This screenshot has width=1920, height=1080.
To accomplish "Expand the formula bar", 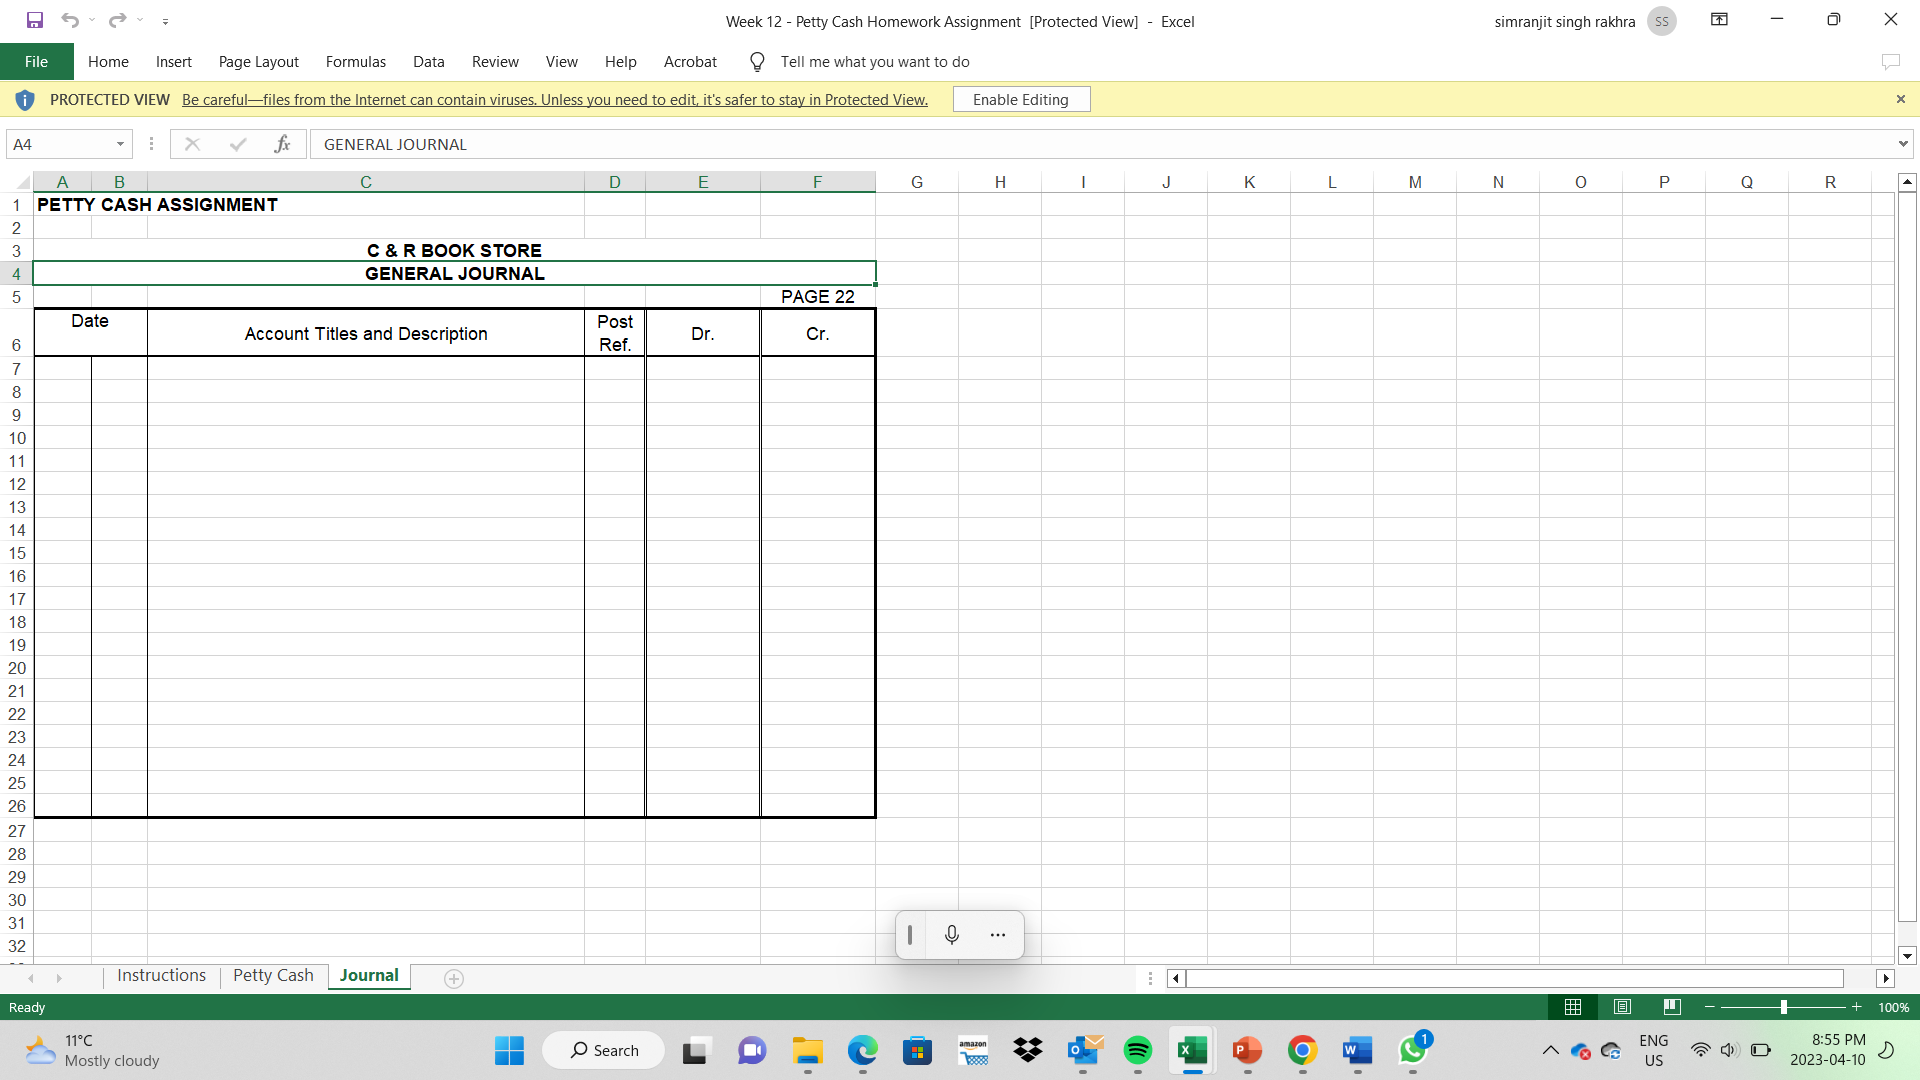I will point(1903,144).
